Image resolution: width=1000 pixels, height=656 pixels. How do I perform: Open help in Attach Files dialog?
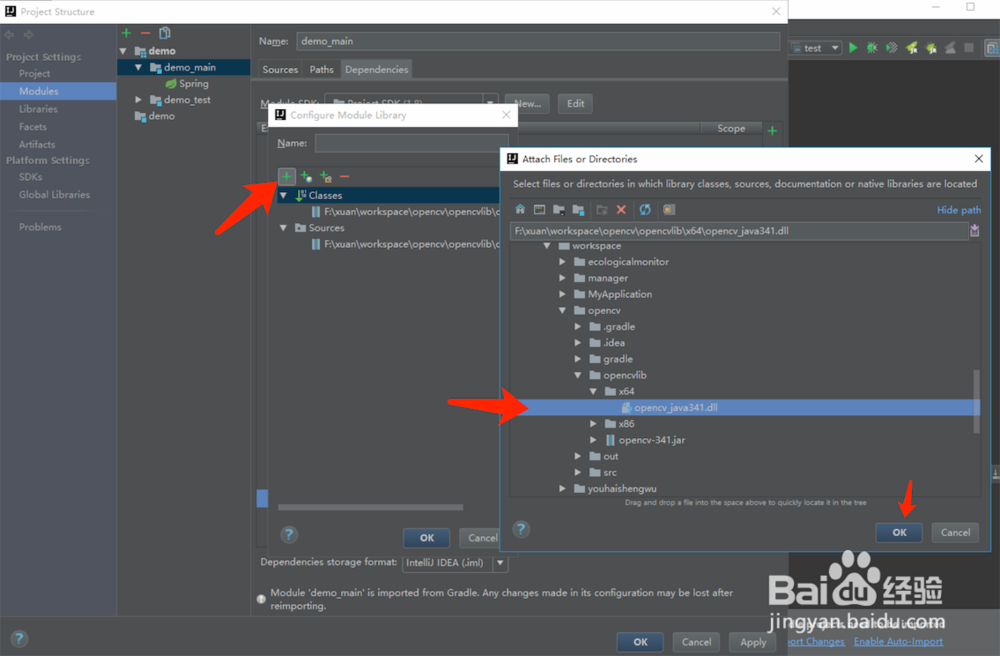521,529
